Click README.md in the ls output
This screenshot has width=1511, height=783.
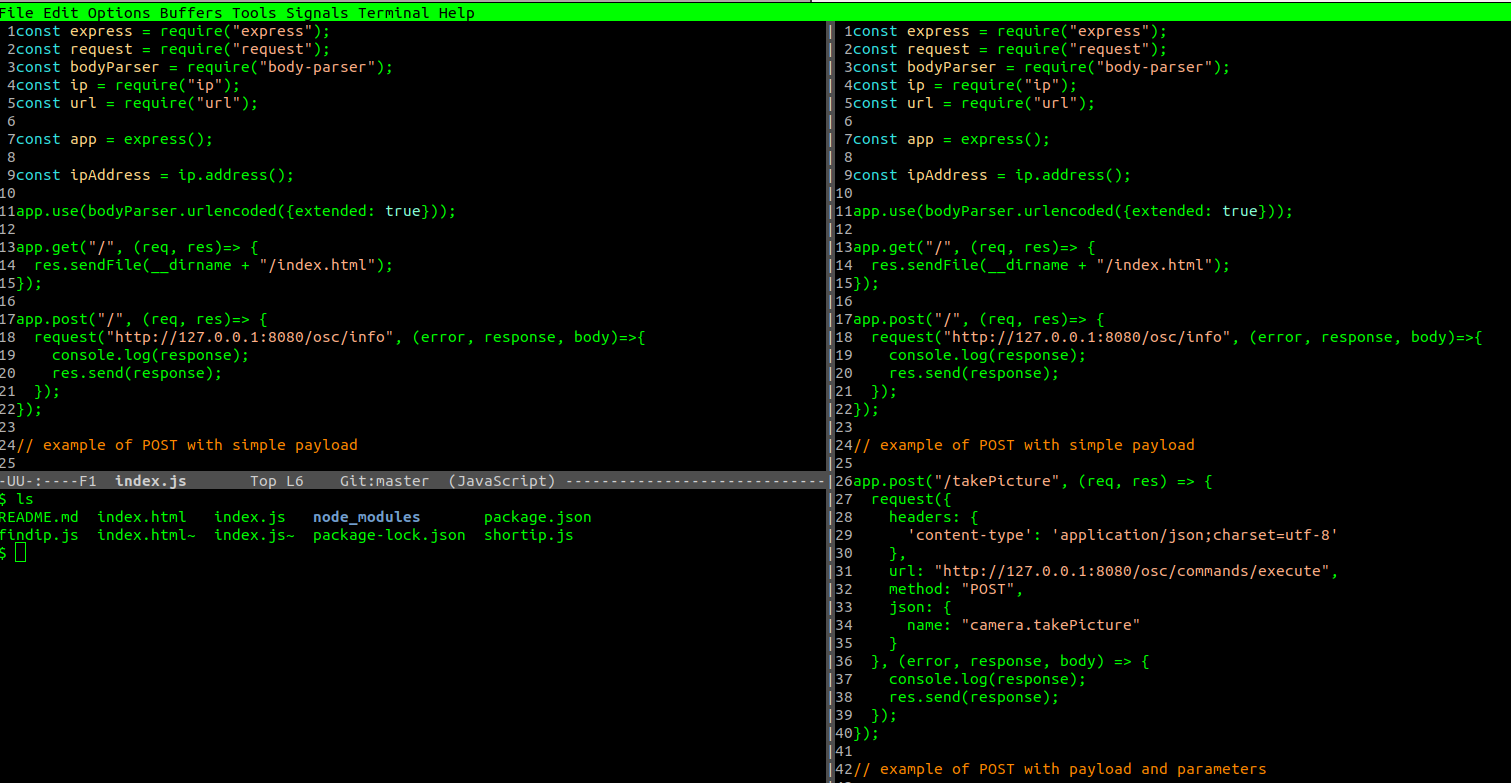click(38, 517)
